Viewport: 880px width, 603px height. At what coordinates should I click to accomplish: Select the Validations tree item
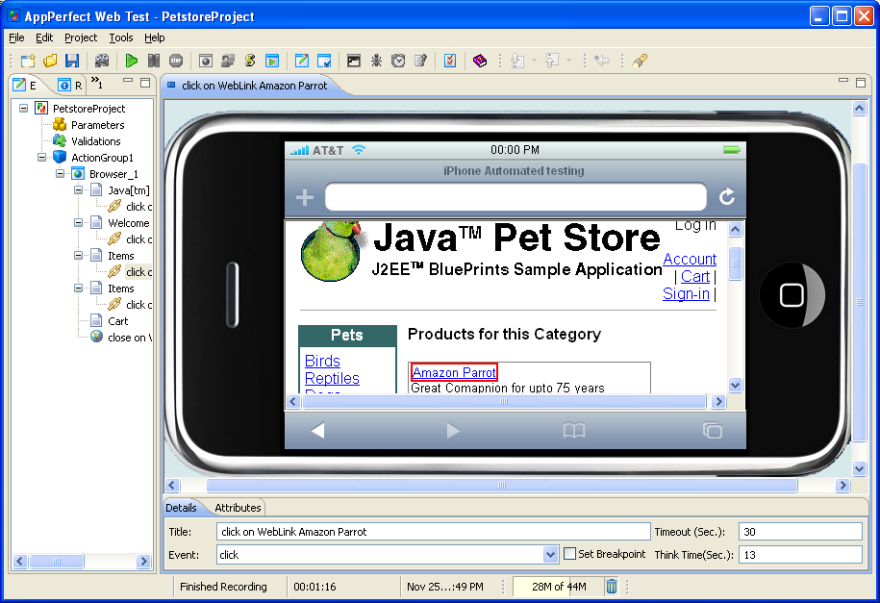[95, 141]
